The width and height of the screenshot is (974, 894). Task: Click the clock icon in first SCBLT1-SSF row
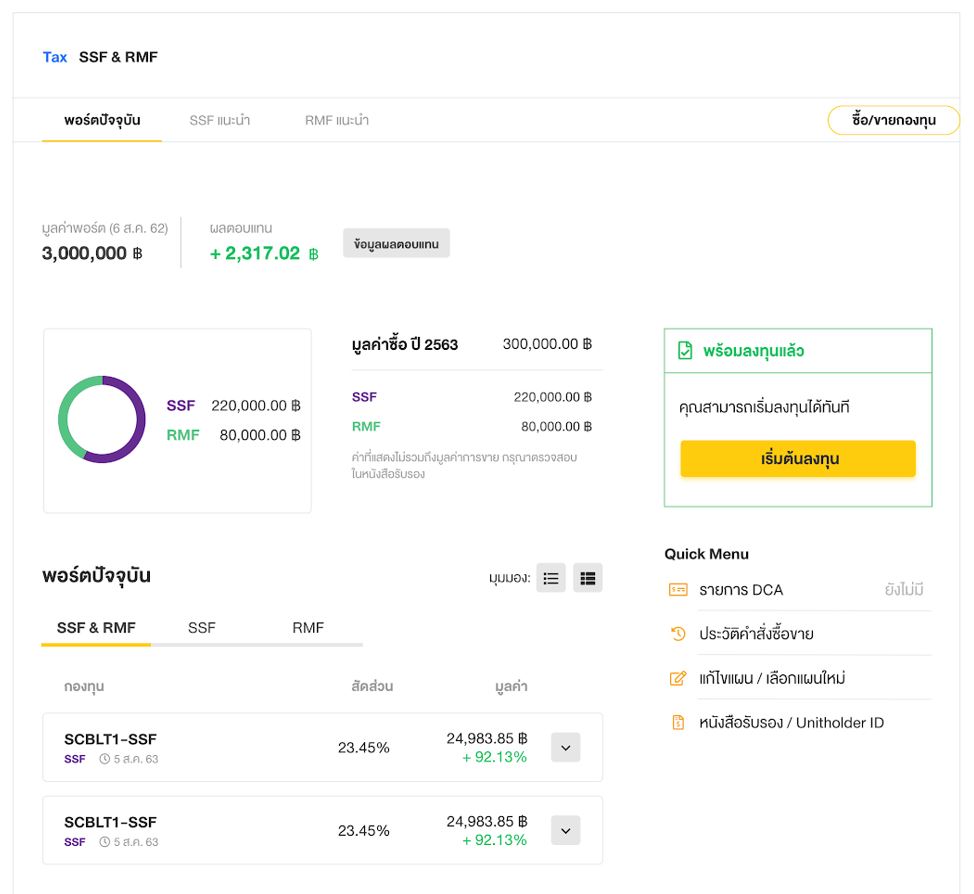point(104,759)
